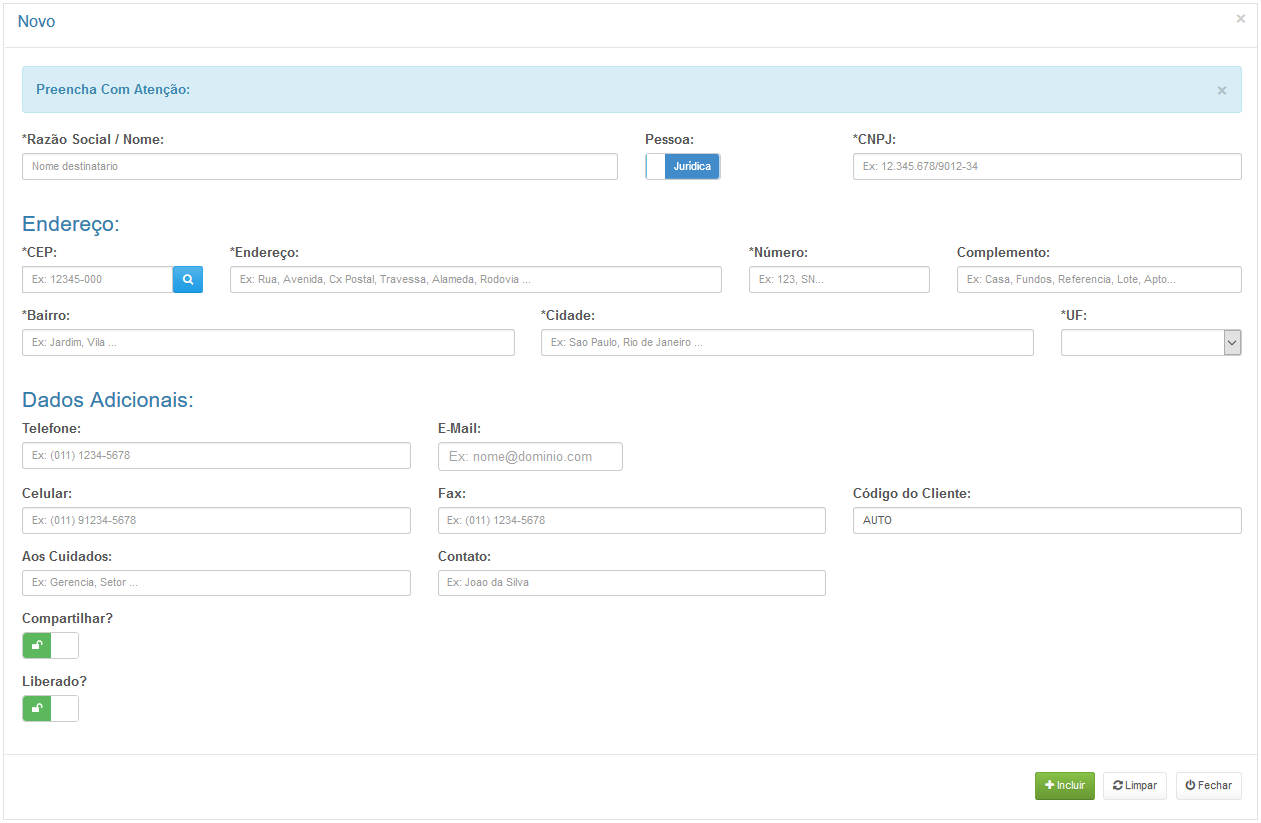Click into the CNPJ field

(1046, 167)
